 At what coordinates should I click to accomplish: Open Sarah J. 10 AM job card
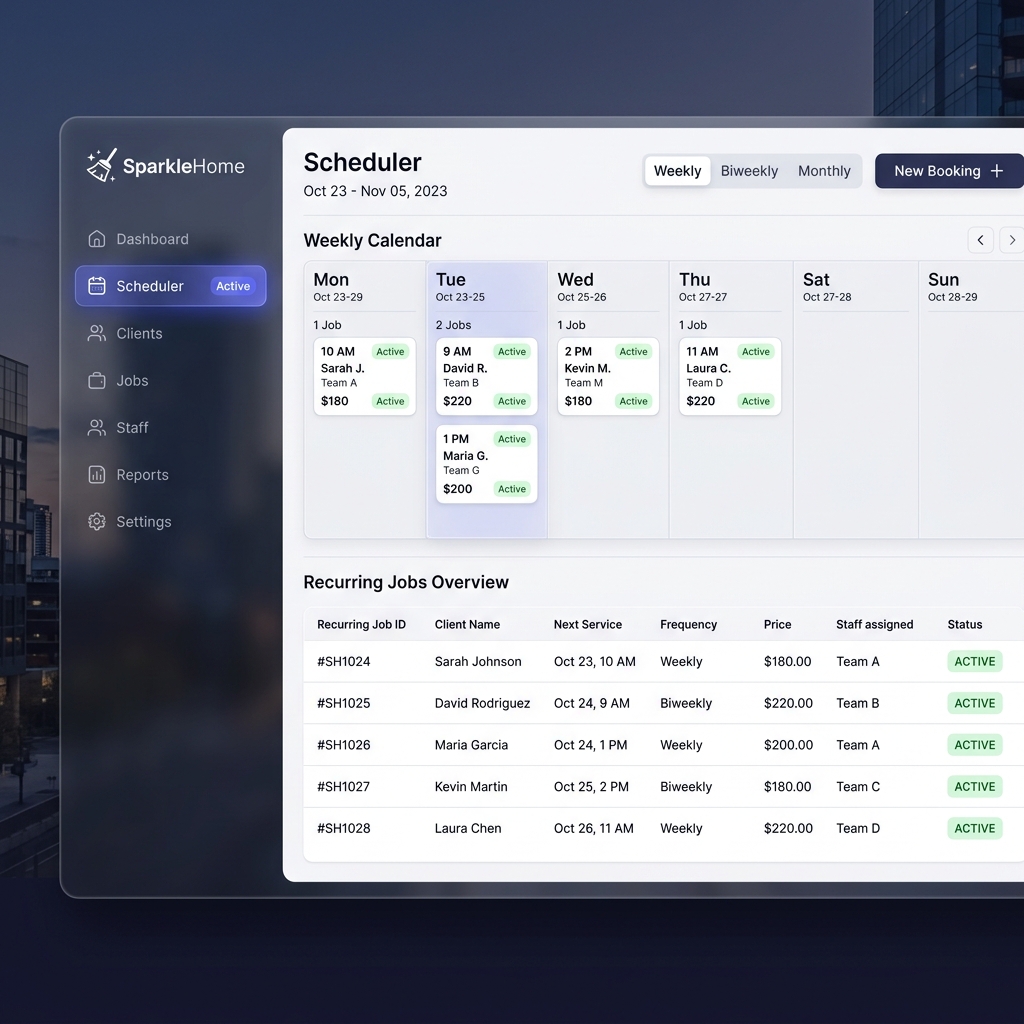point(364,376)
